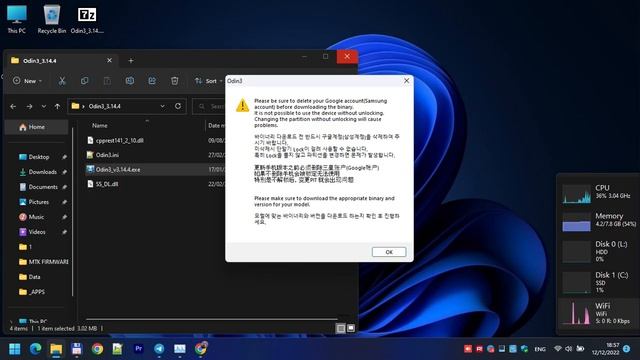Open MTK FIRMWARE folder in sidebar
This screenshot has width=640, height=360.
pos(43,262)
